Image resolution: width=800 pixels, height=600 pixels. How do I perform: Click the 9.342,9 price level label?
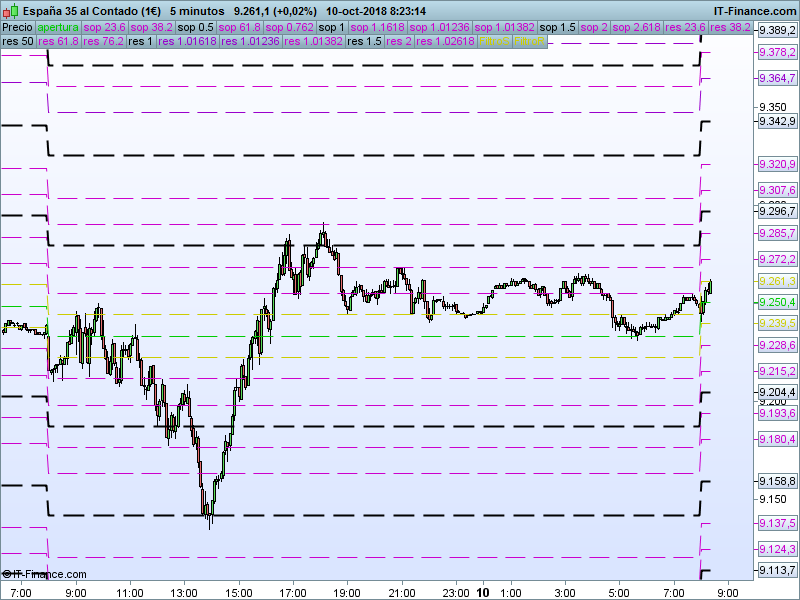tap(777, 121)
